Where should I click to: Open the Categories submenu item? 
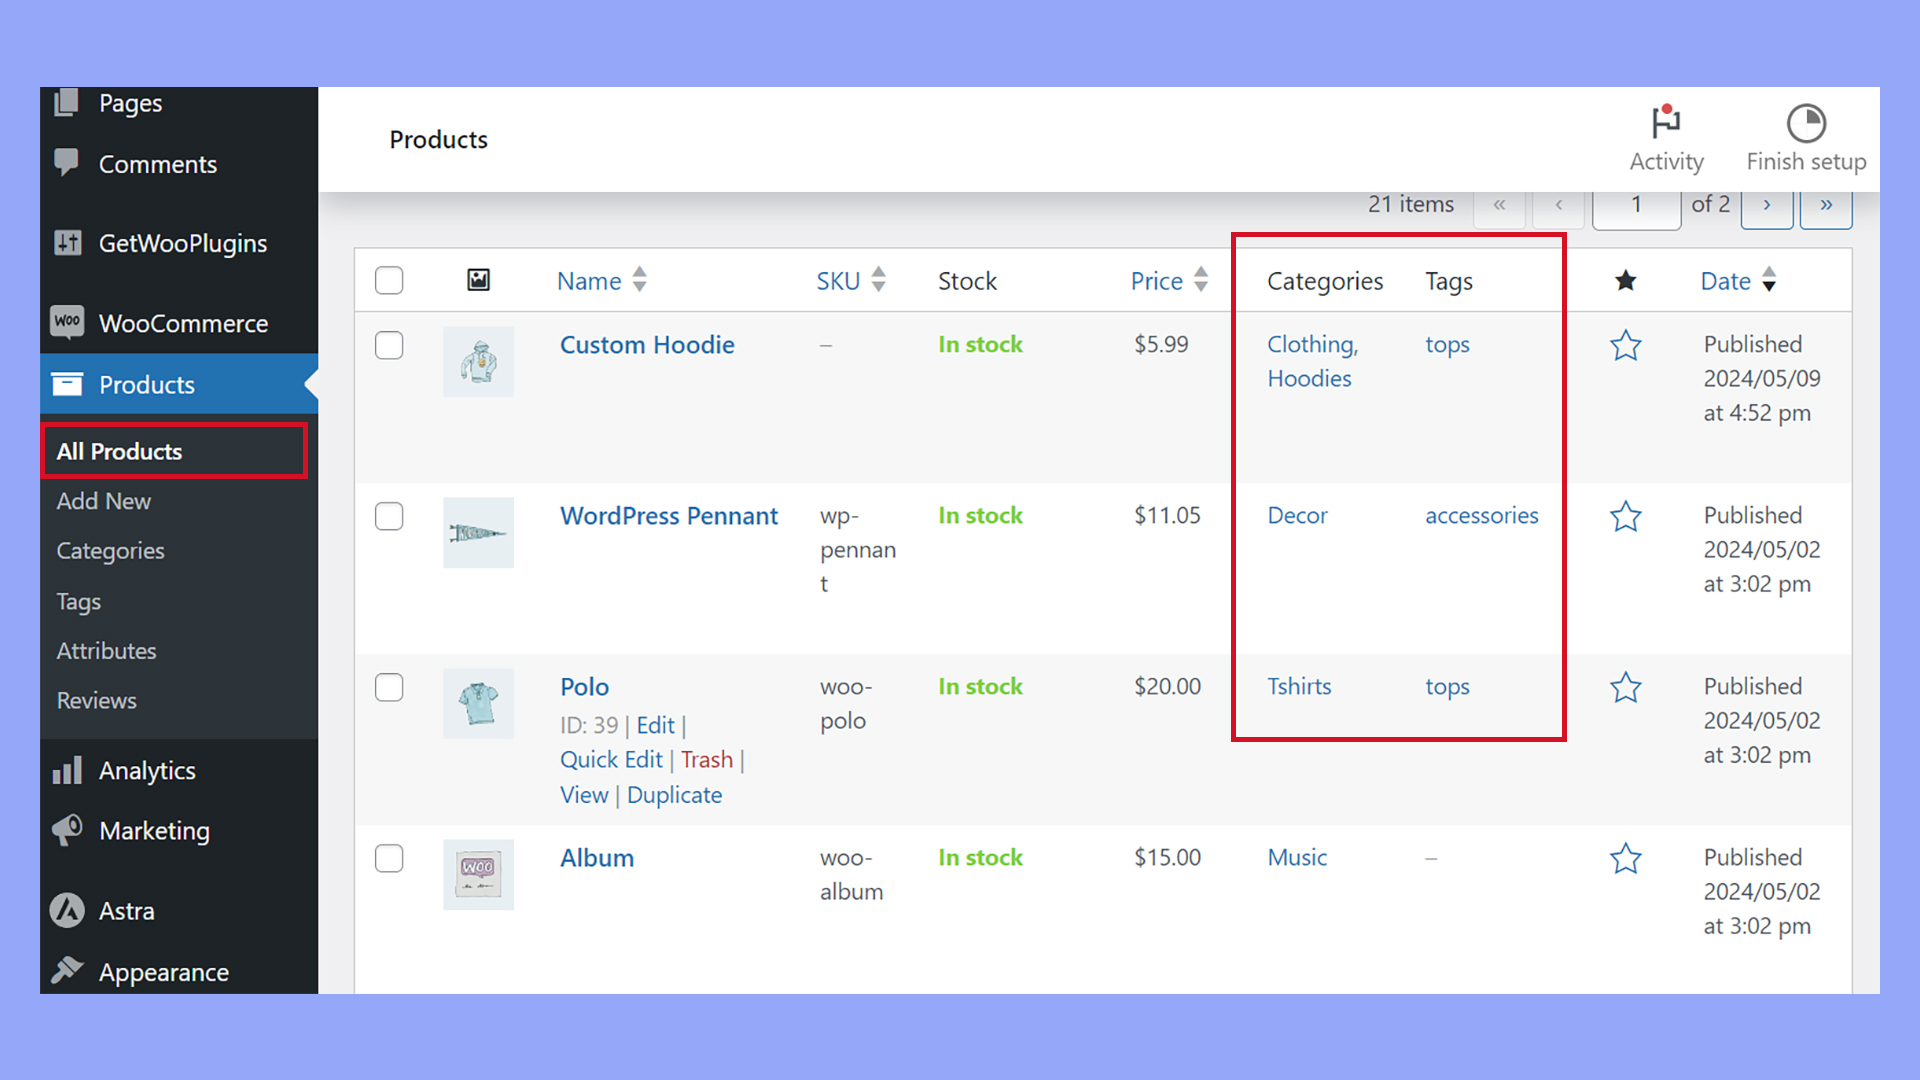point(110,551)
